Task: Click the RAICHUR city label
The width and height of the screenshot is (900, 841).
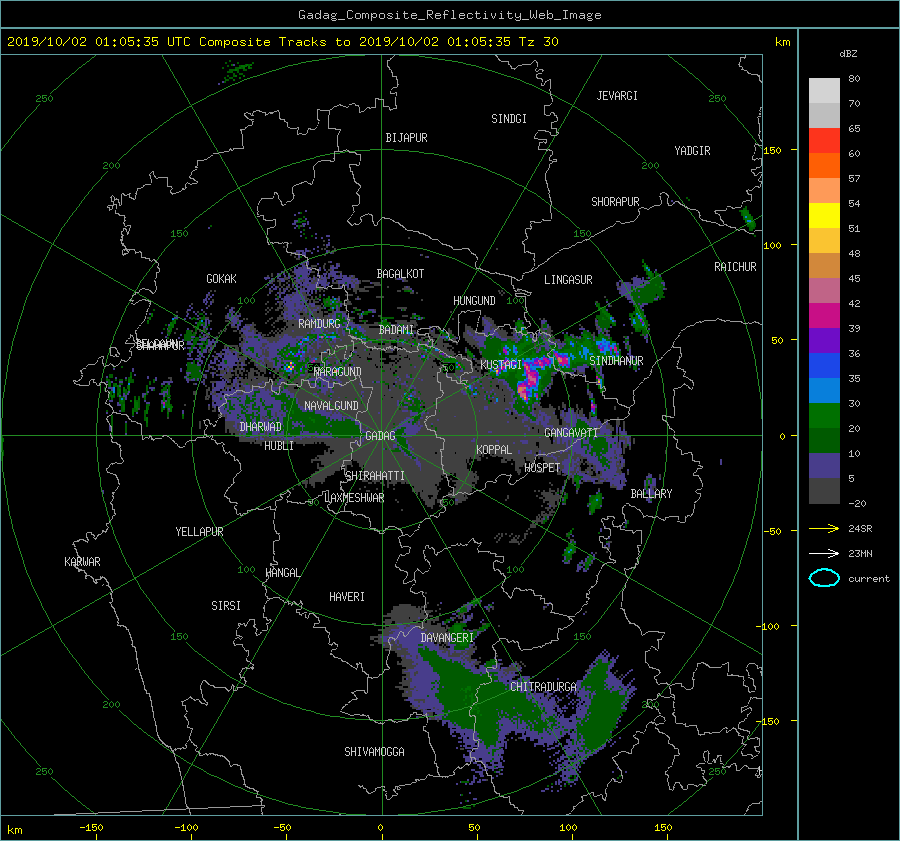Action: pos(735,267)
